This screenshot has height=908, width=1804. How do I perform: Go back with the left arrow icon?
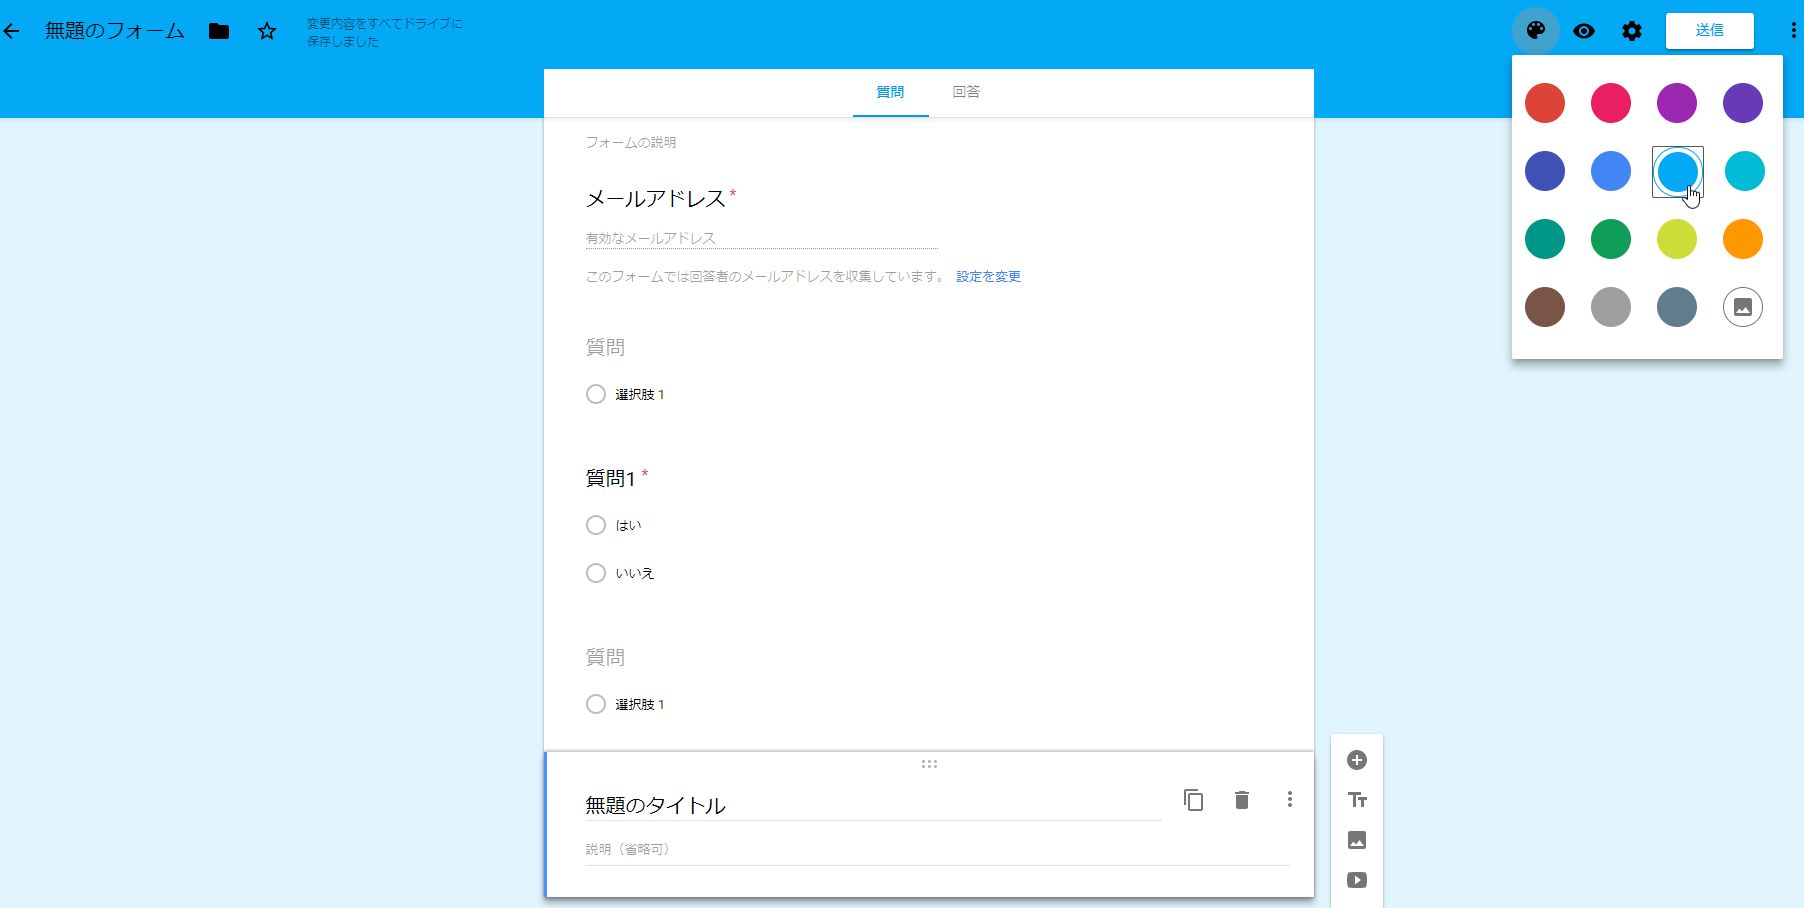coord(12,31)
